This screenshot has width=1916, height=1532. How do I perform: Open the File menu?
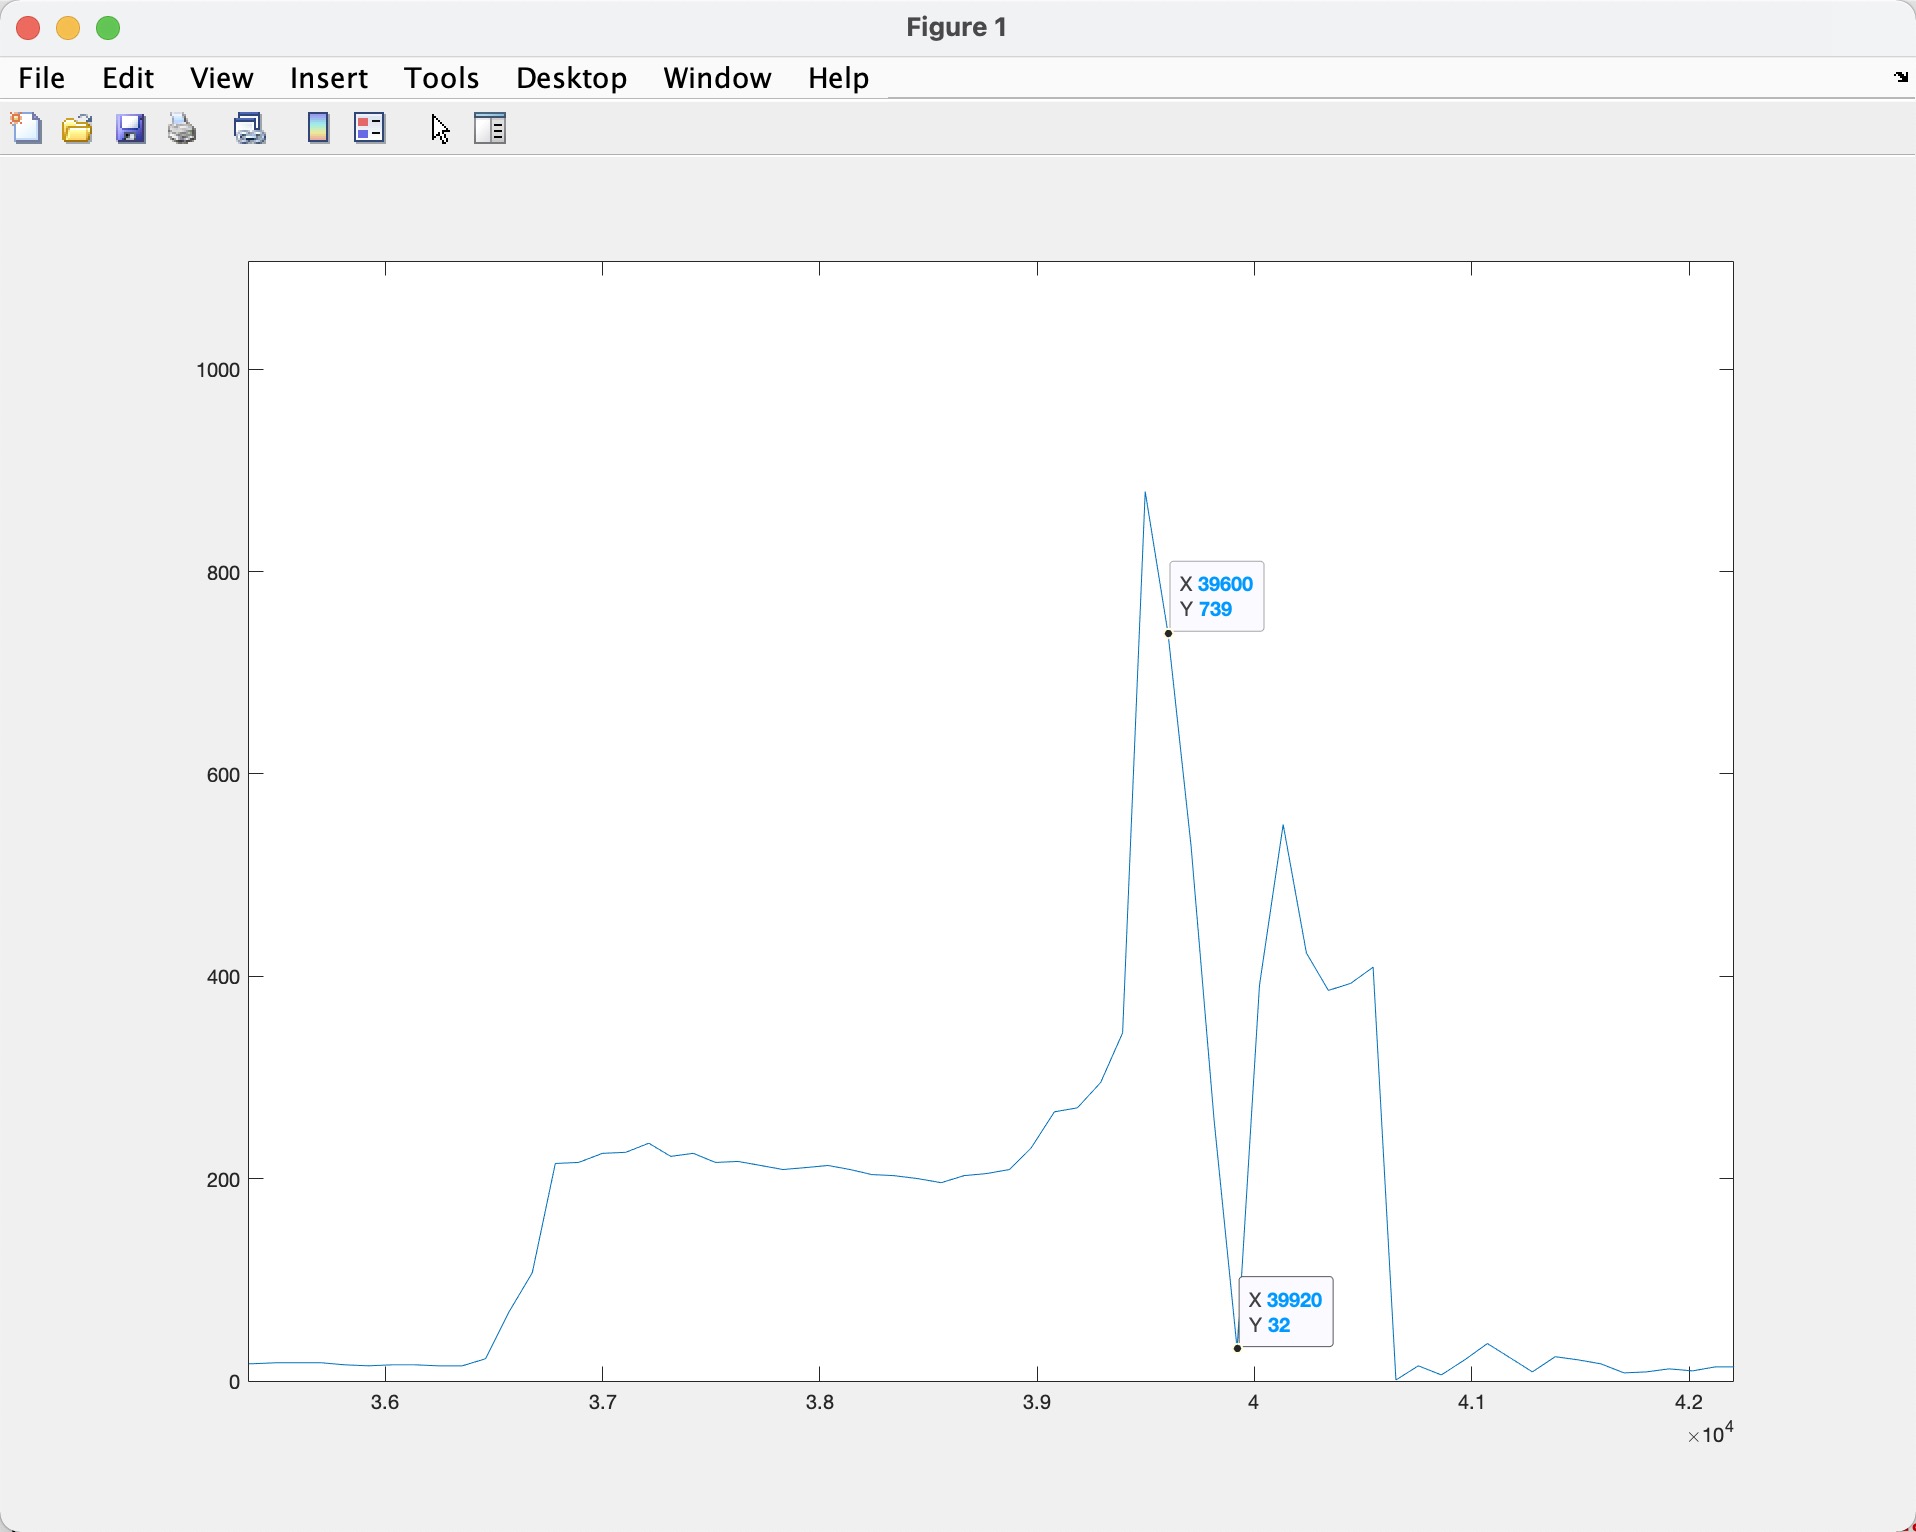click(x=42, y=78)
